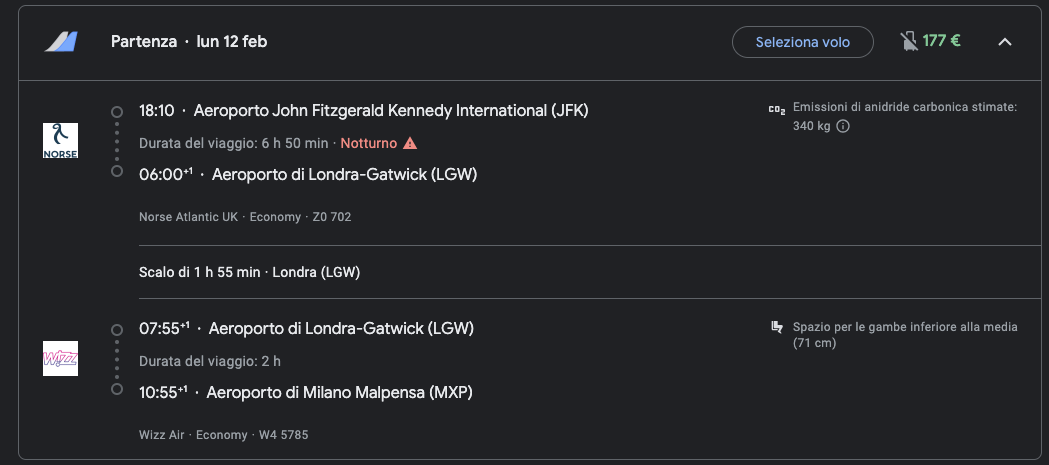This screenshot has width=1049, height=465.
Task: Click the Partenza lun 12 feb header
Action: 189,41
